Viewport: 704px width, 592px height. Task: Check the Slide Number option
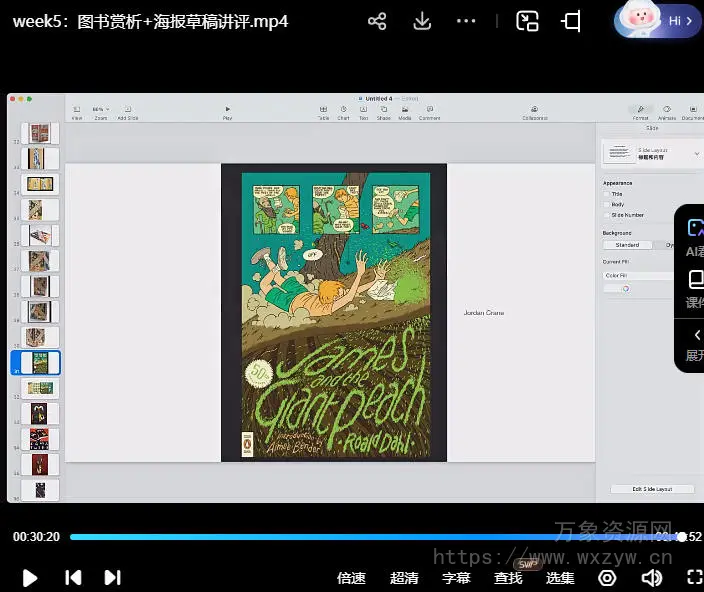click(606, 215)
